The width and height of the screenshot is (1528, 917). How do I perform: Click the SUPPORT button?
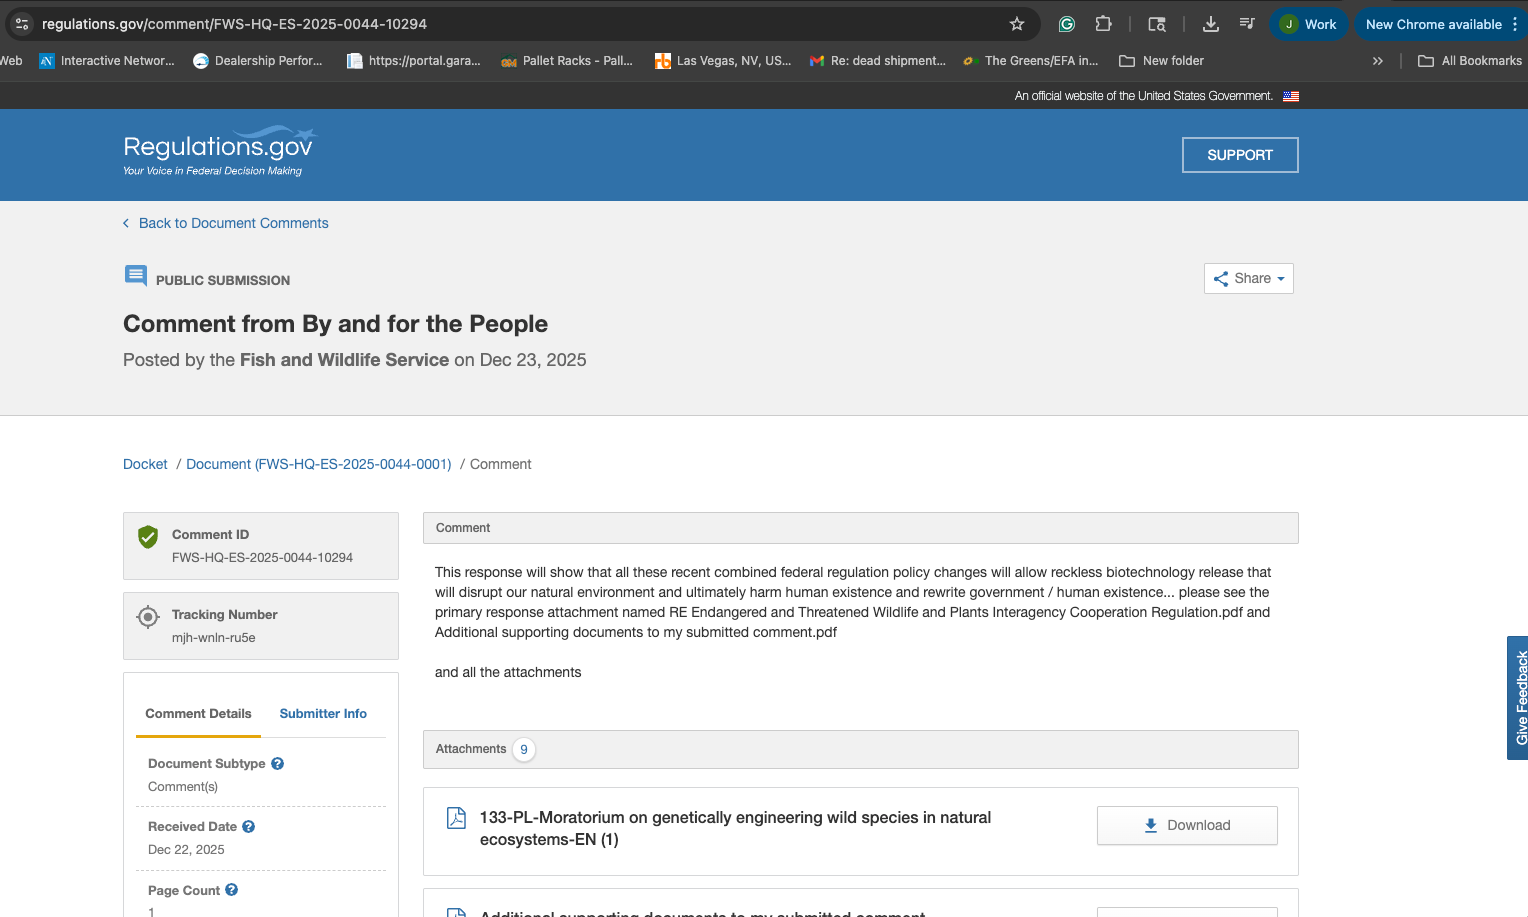click(1239, 155)
